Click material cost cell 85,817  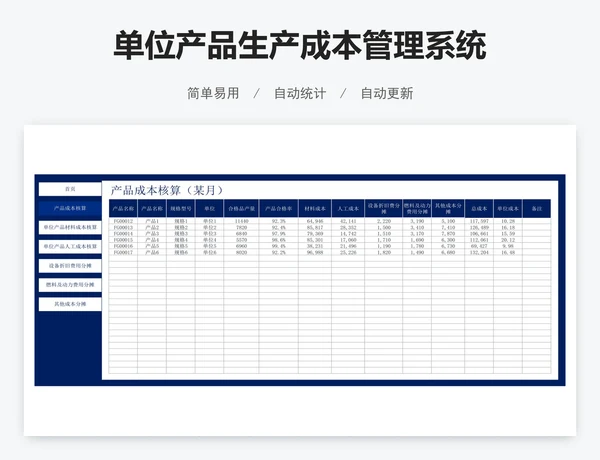tap(315, 227)
